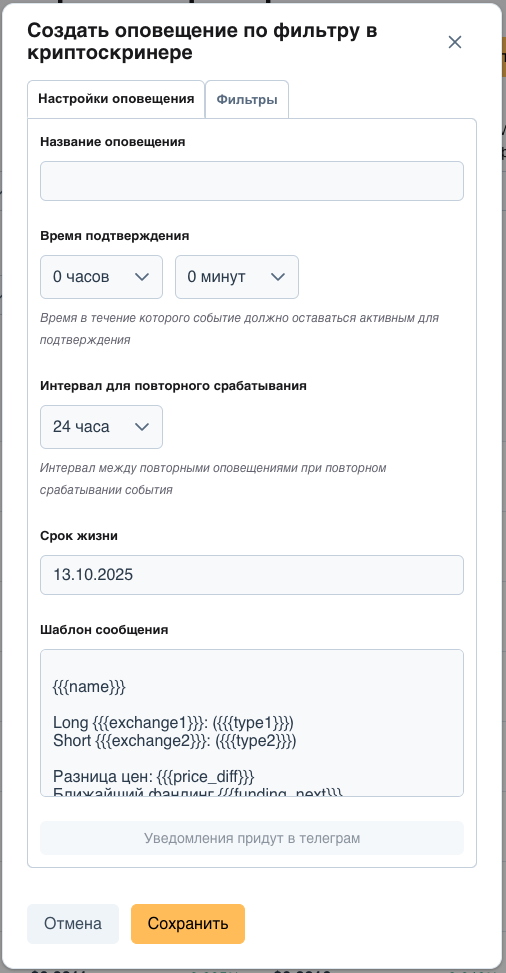Open the 0 часов dropdown
Viewport: 506px width, 973px height.
coord(101,277)
